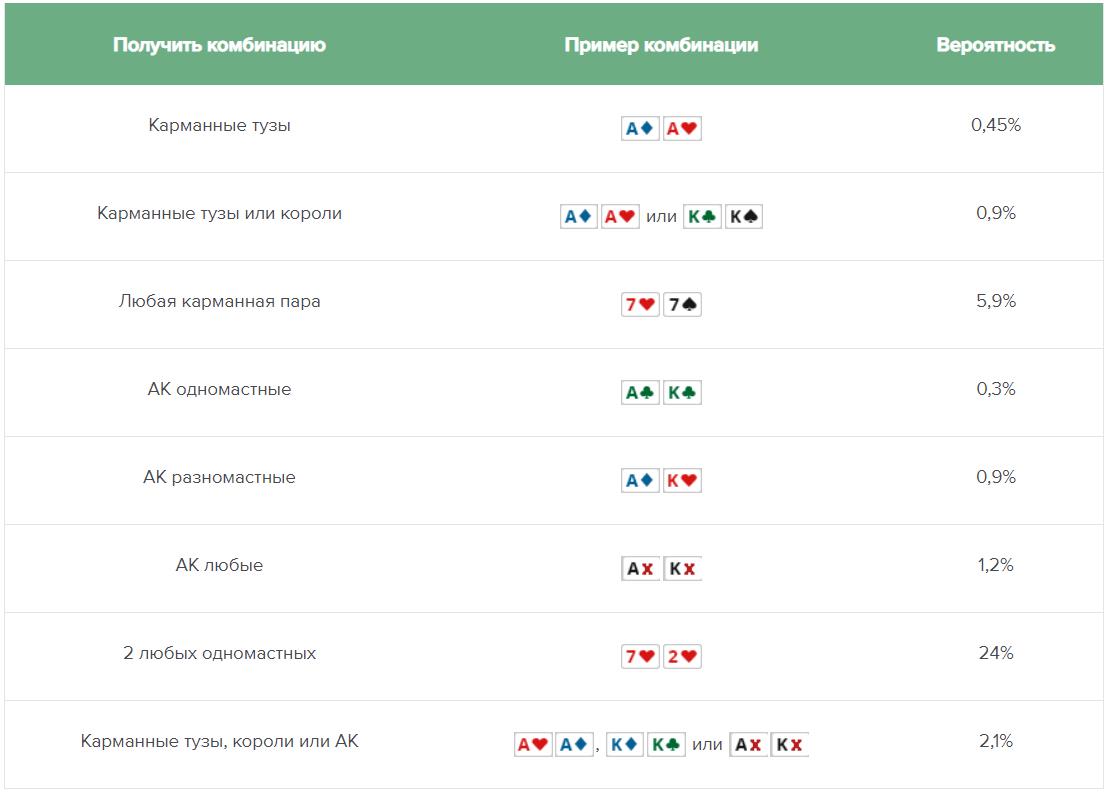Click the 7 of spades card icon
Screen dimensions: 1108x793
click(x=682, y=305)
